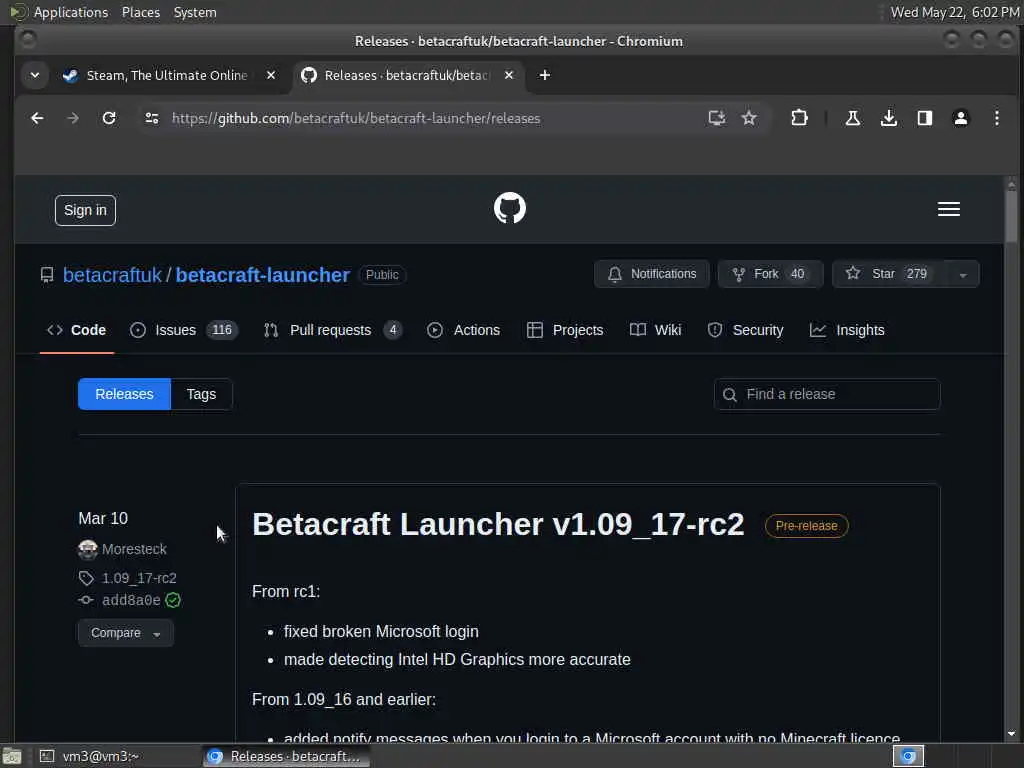Open site information icon in address bar
Screen dimensions: 1024x768
[x=152, y=118]
